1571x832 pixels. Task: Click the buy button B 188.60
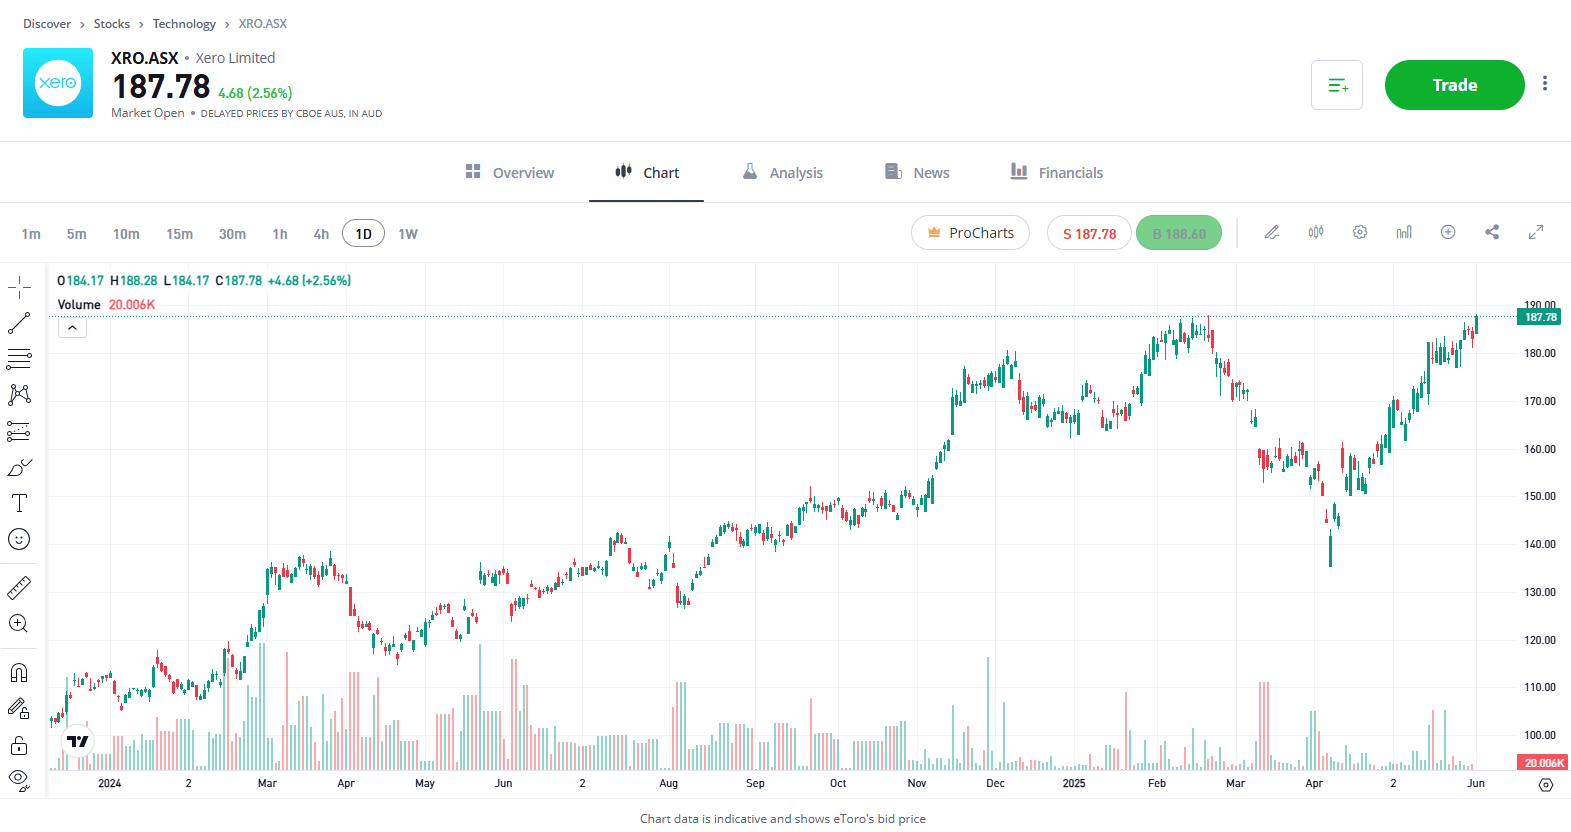click(1179, 233)
